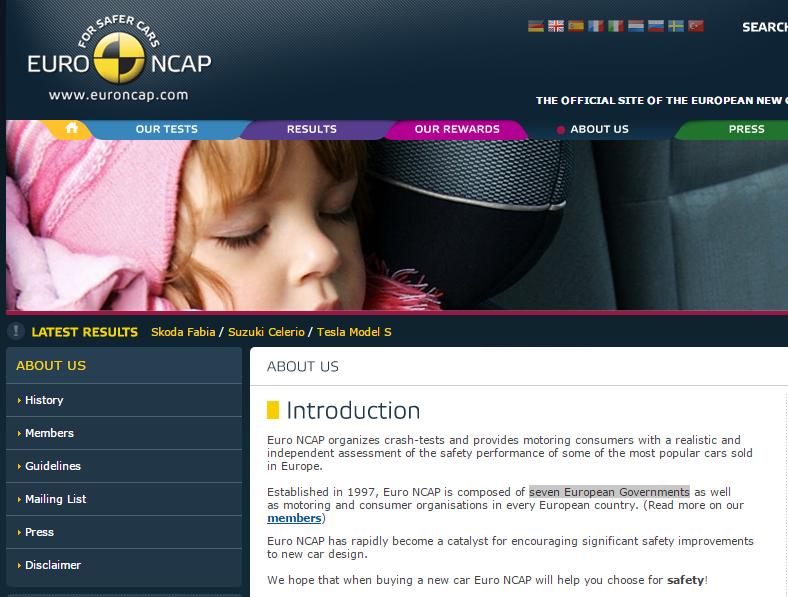Switch language using the German flag

(x=535, y=27)
